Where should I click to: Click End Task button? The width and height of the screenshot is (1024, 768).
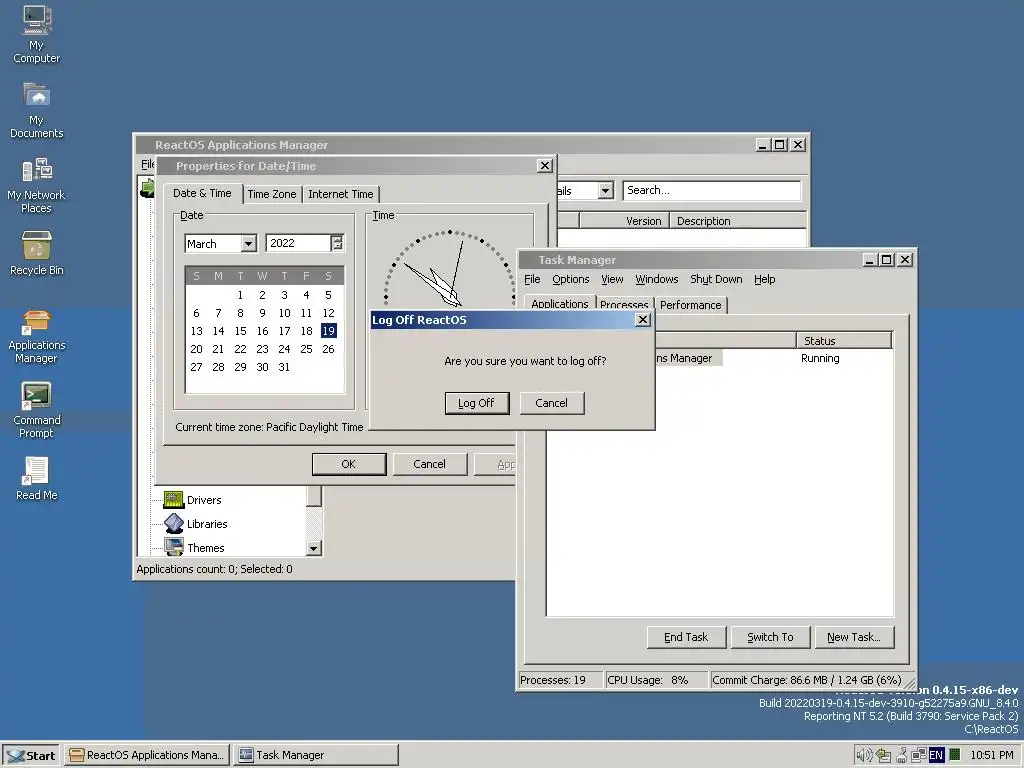point(686,637)
